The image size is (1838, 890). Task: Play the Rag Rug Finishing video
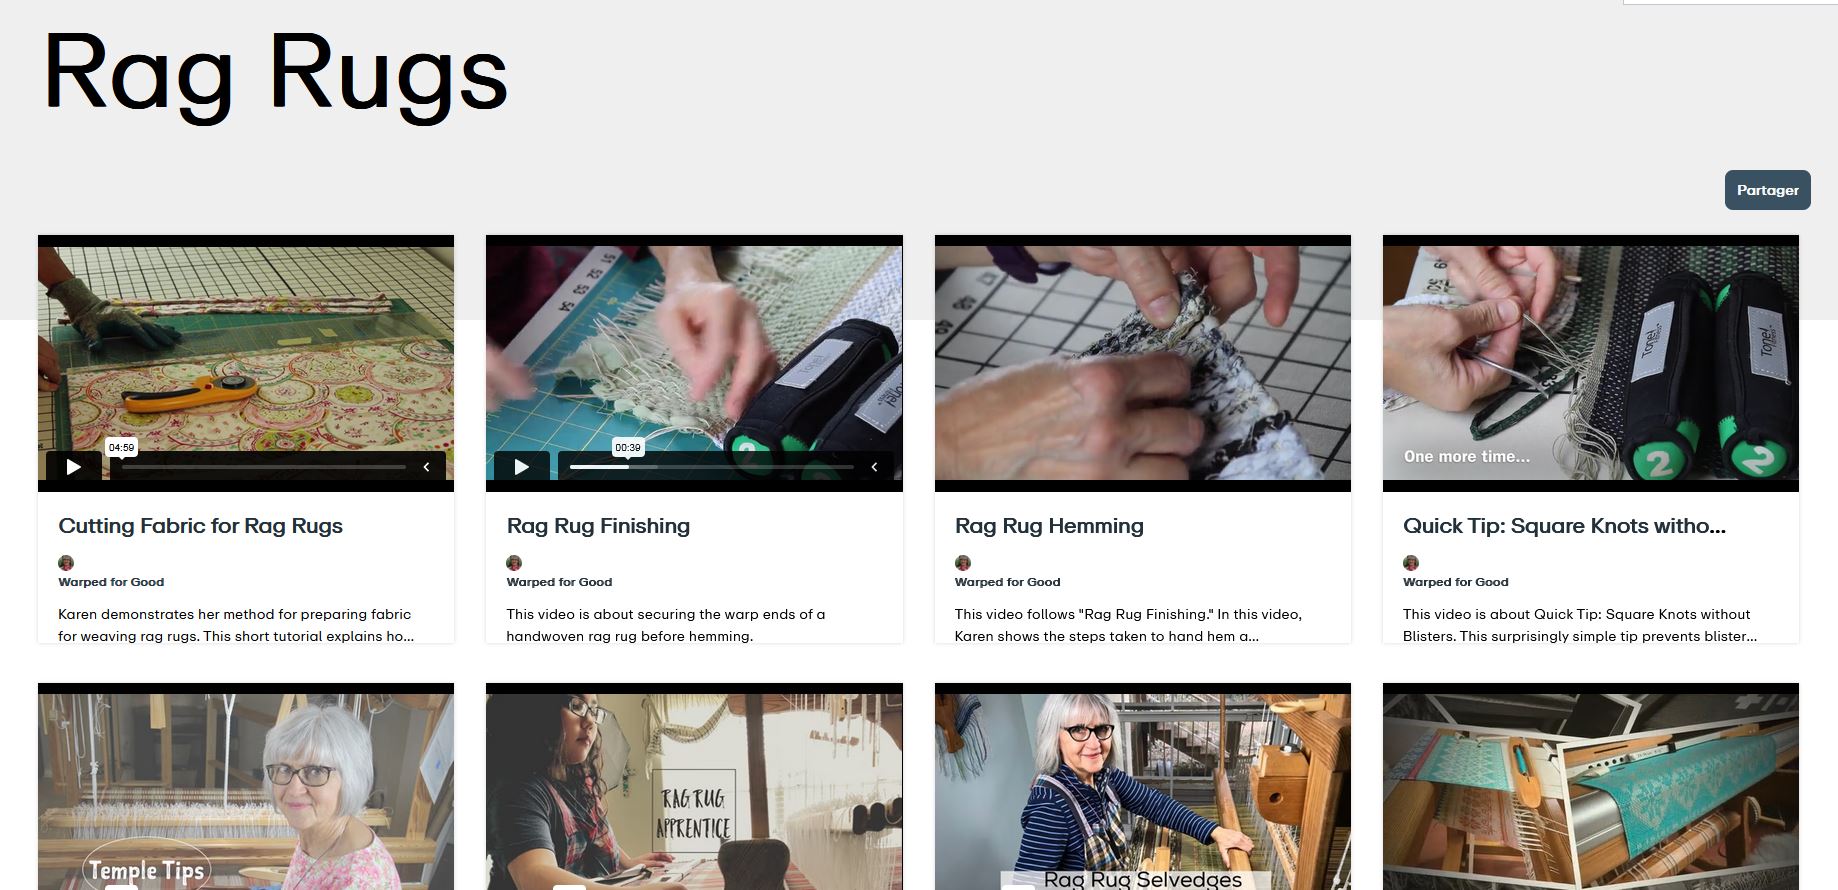pyautogui.click(x=521, y=466)
